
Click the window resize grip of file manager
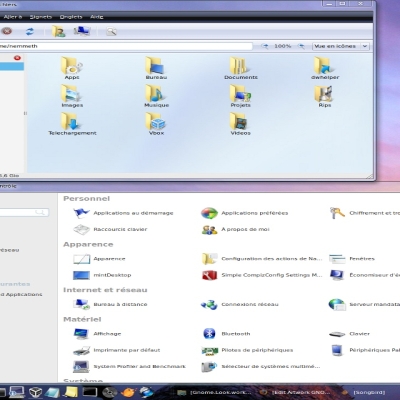369,176
